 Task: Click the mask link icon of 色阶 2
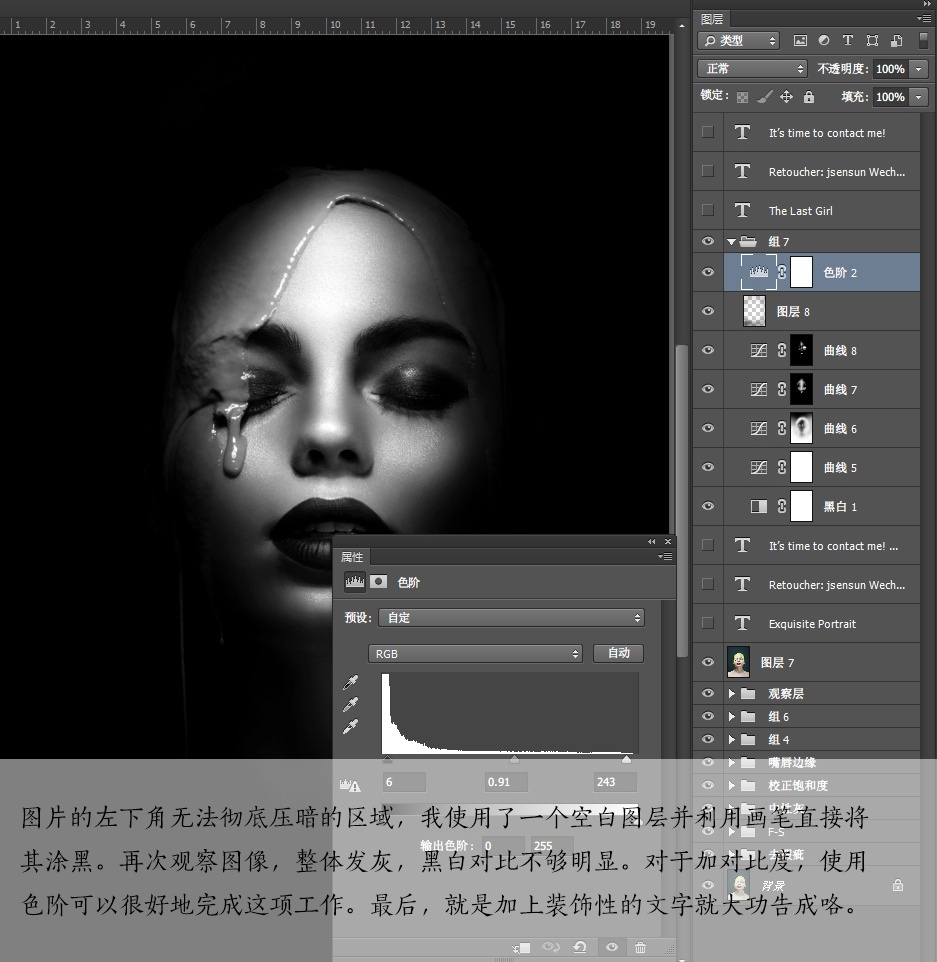click(x=782, y=272)
